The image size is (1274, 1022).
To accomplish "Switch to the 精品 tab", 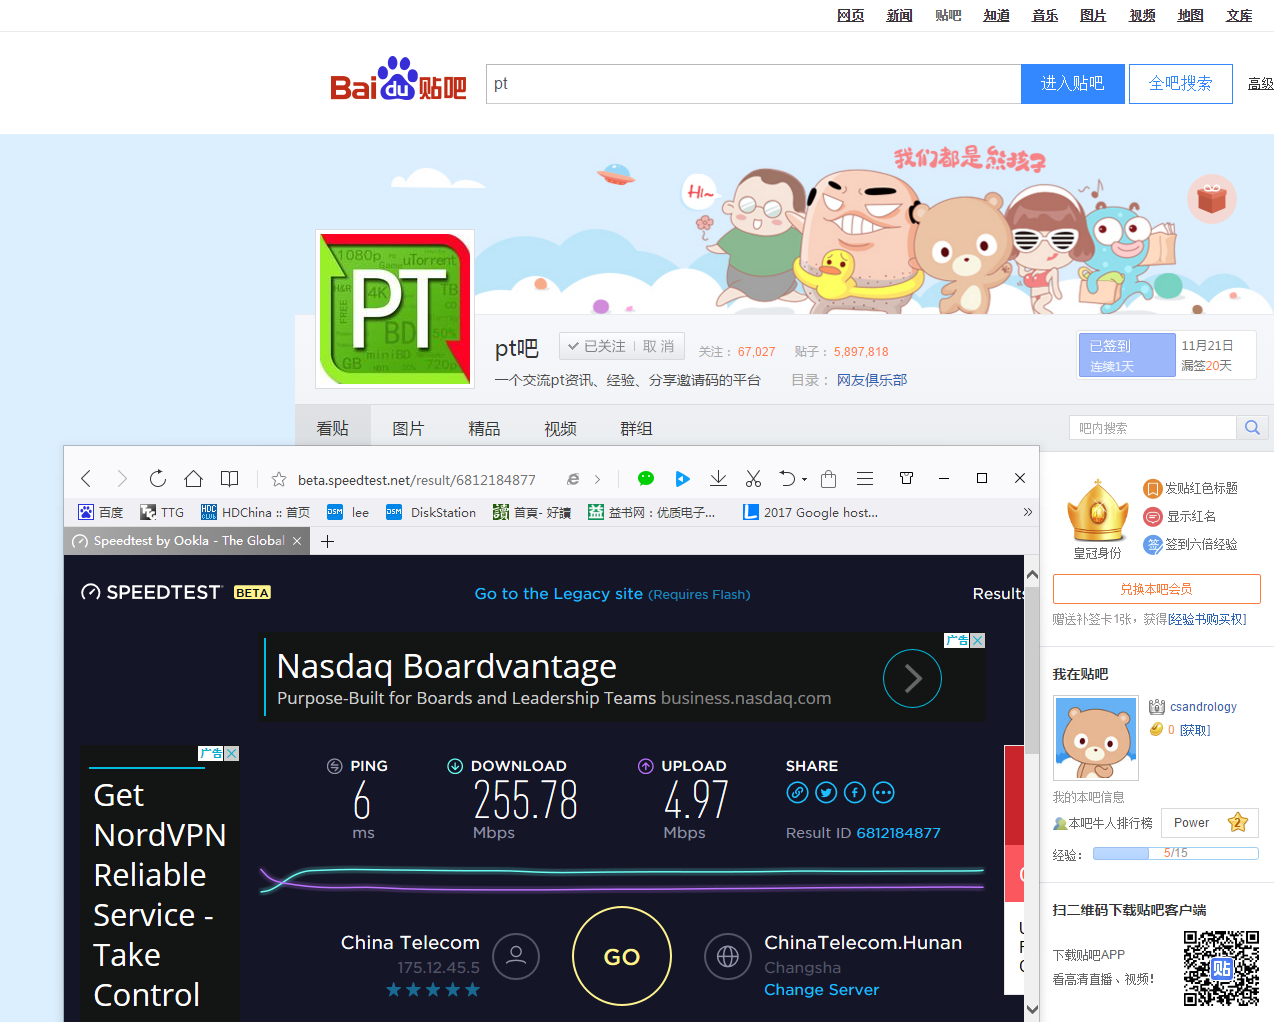I will 484,428.
